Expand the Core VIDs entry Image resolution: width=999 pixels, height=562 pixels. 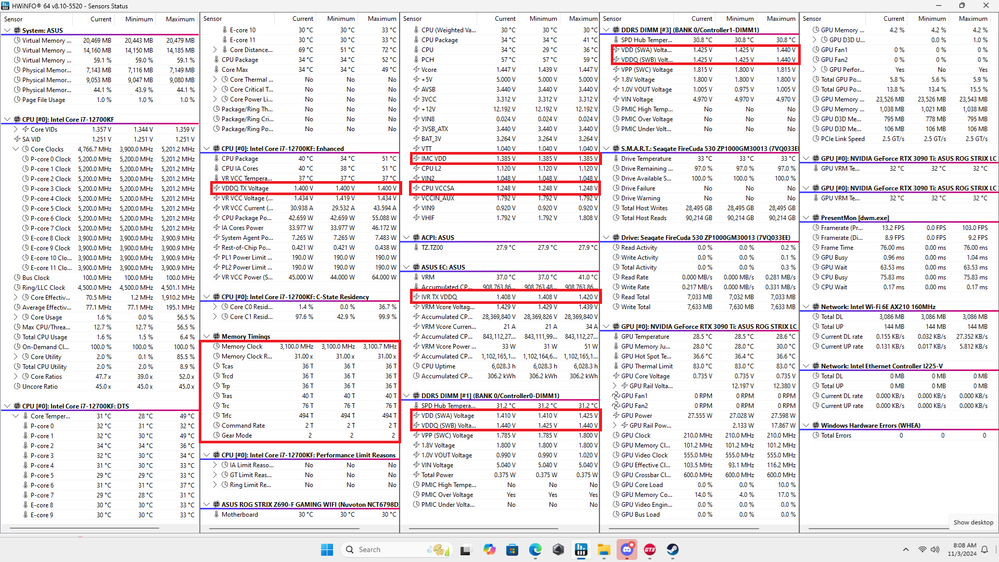click(16, 129)
